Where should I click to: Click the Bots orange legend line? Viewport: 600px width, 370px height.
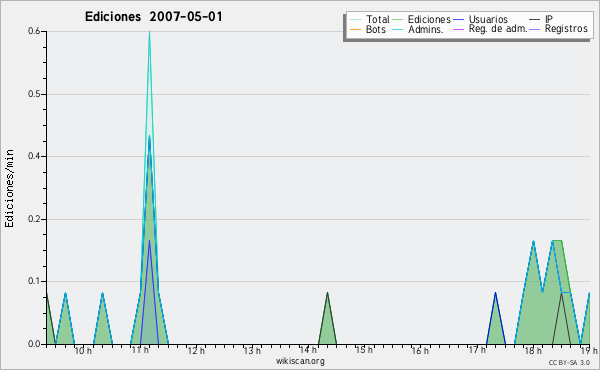point(355,29)
